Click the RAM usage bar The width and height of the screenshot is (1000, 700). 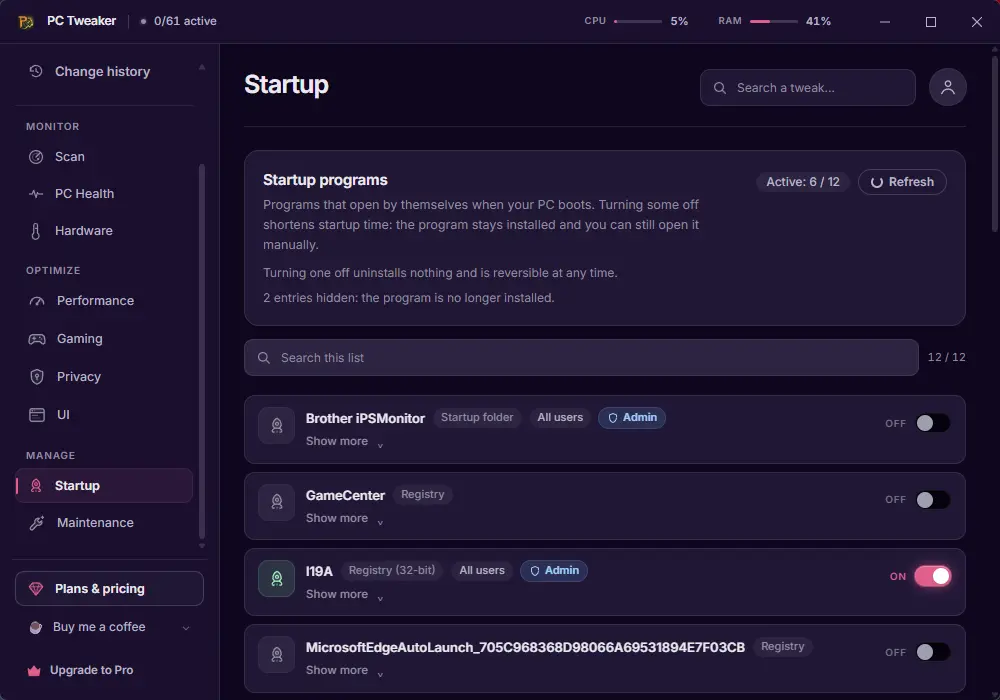pyautogui.click(x=774, y=22)
